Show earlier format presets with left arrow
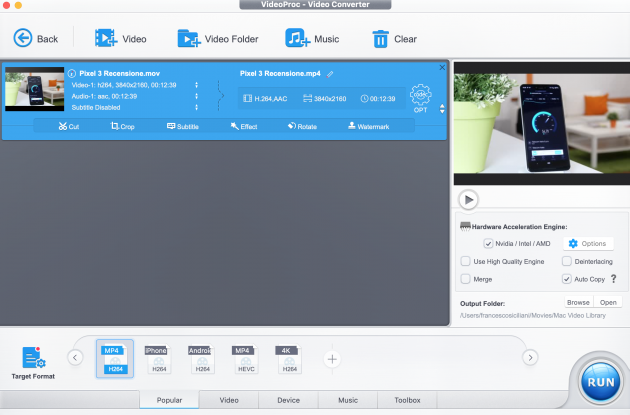 point(75,358)
